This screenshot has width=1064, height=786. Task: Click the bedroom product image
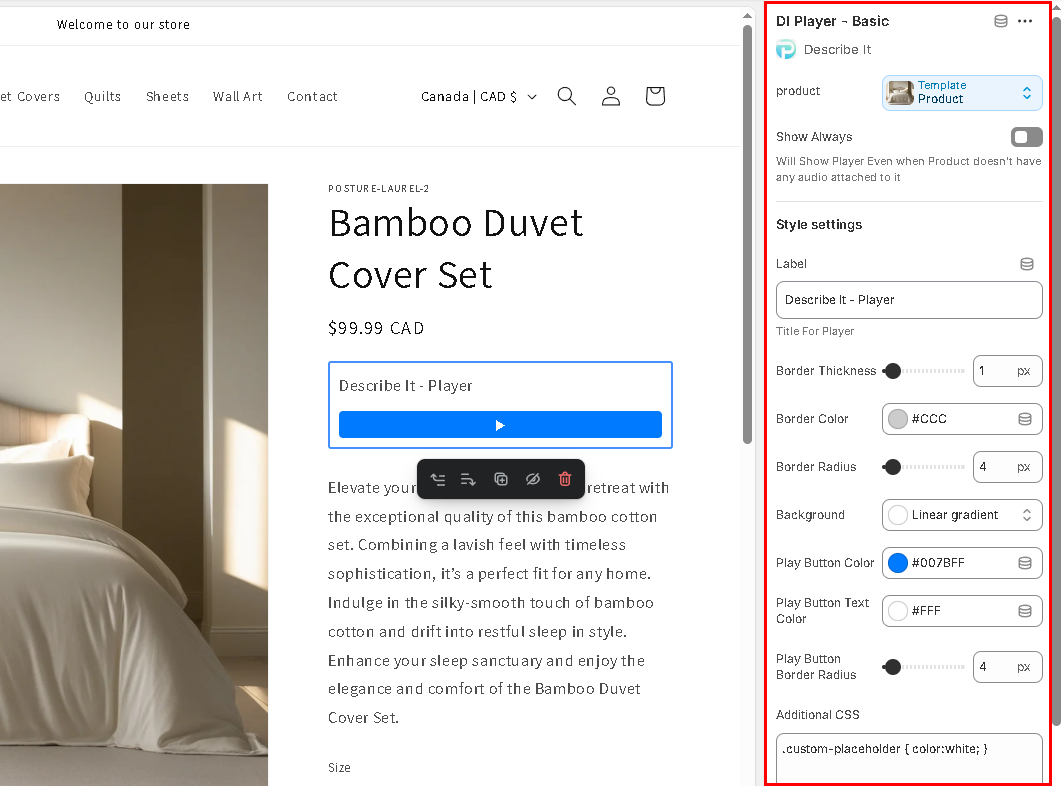click(134, 485)
